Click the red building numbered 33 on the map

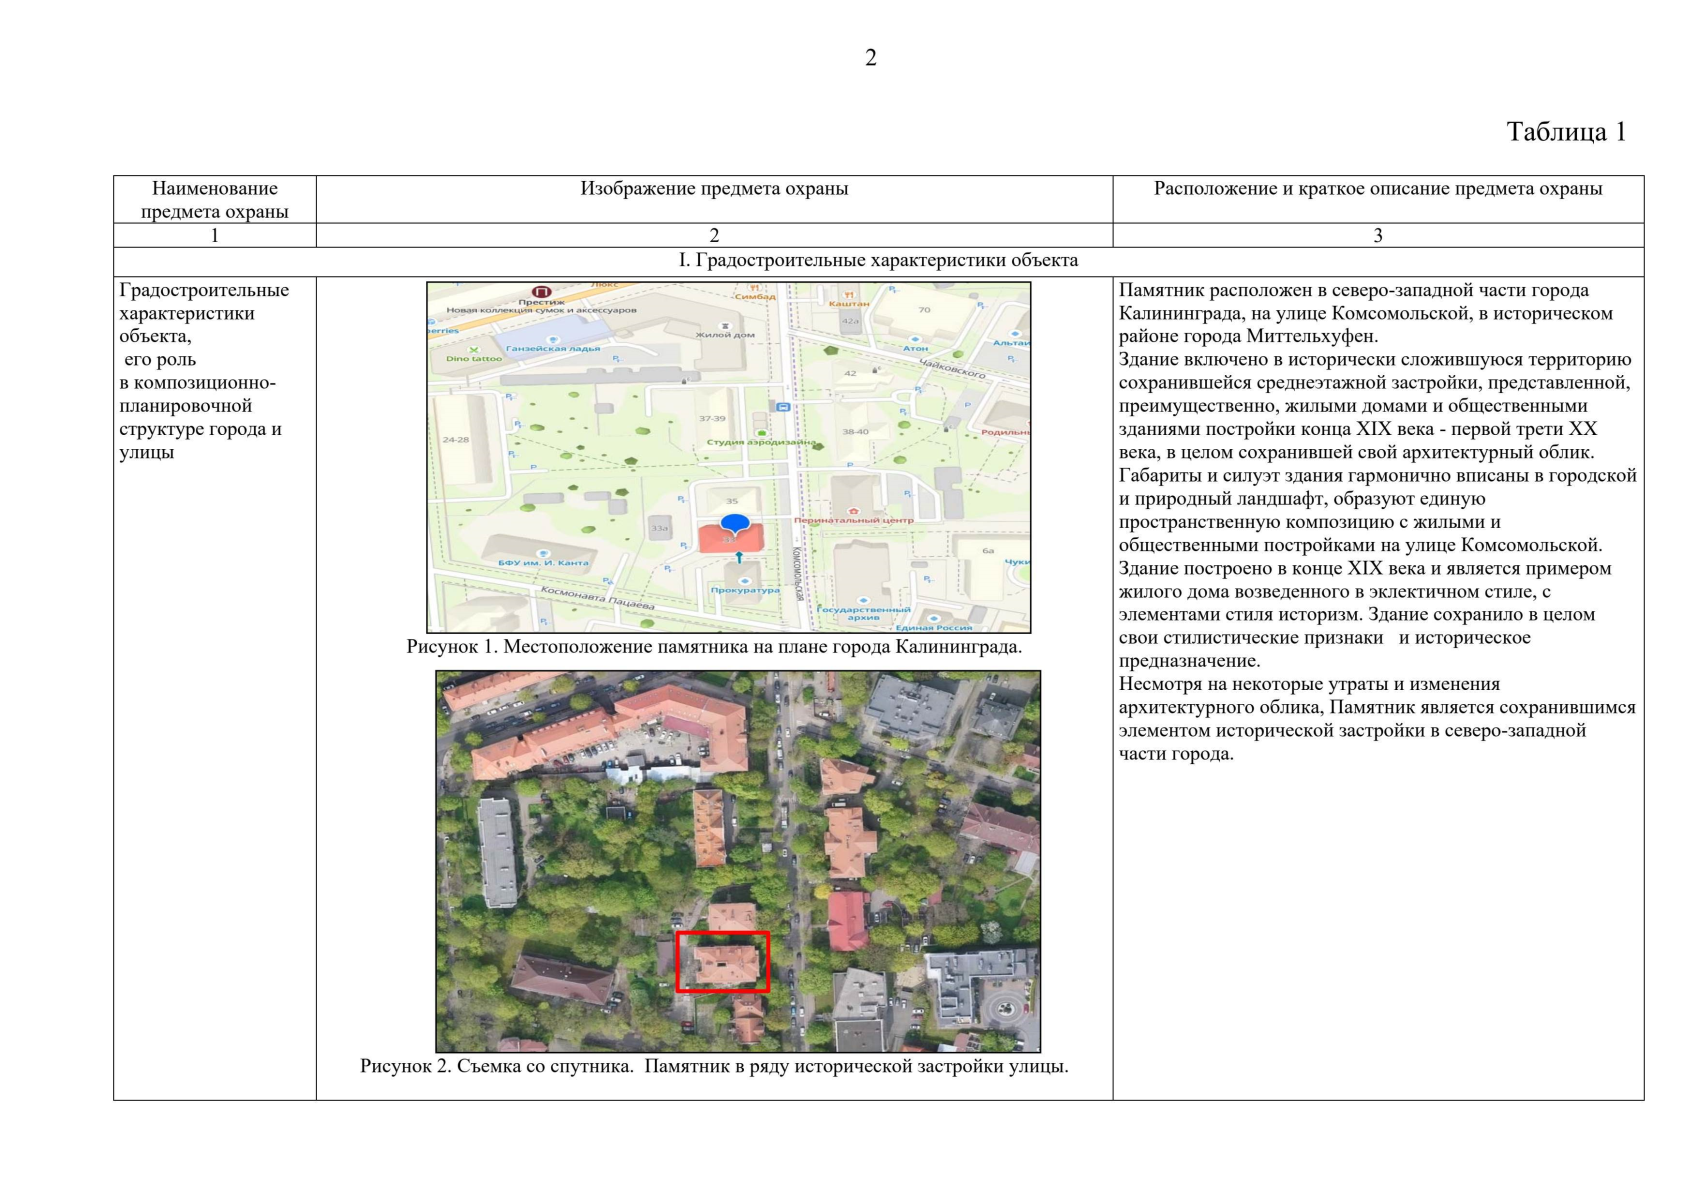(731, 538)
